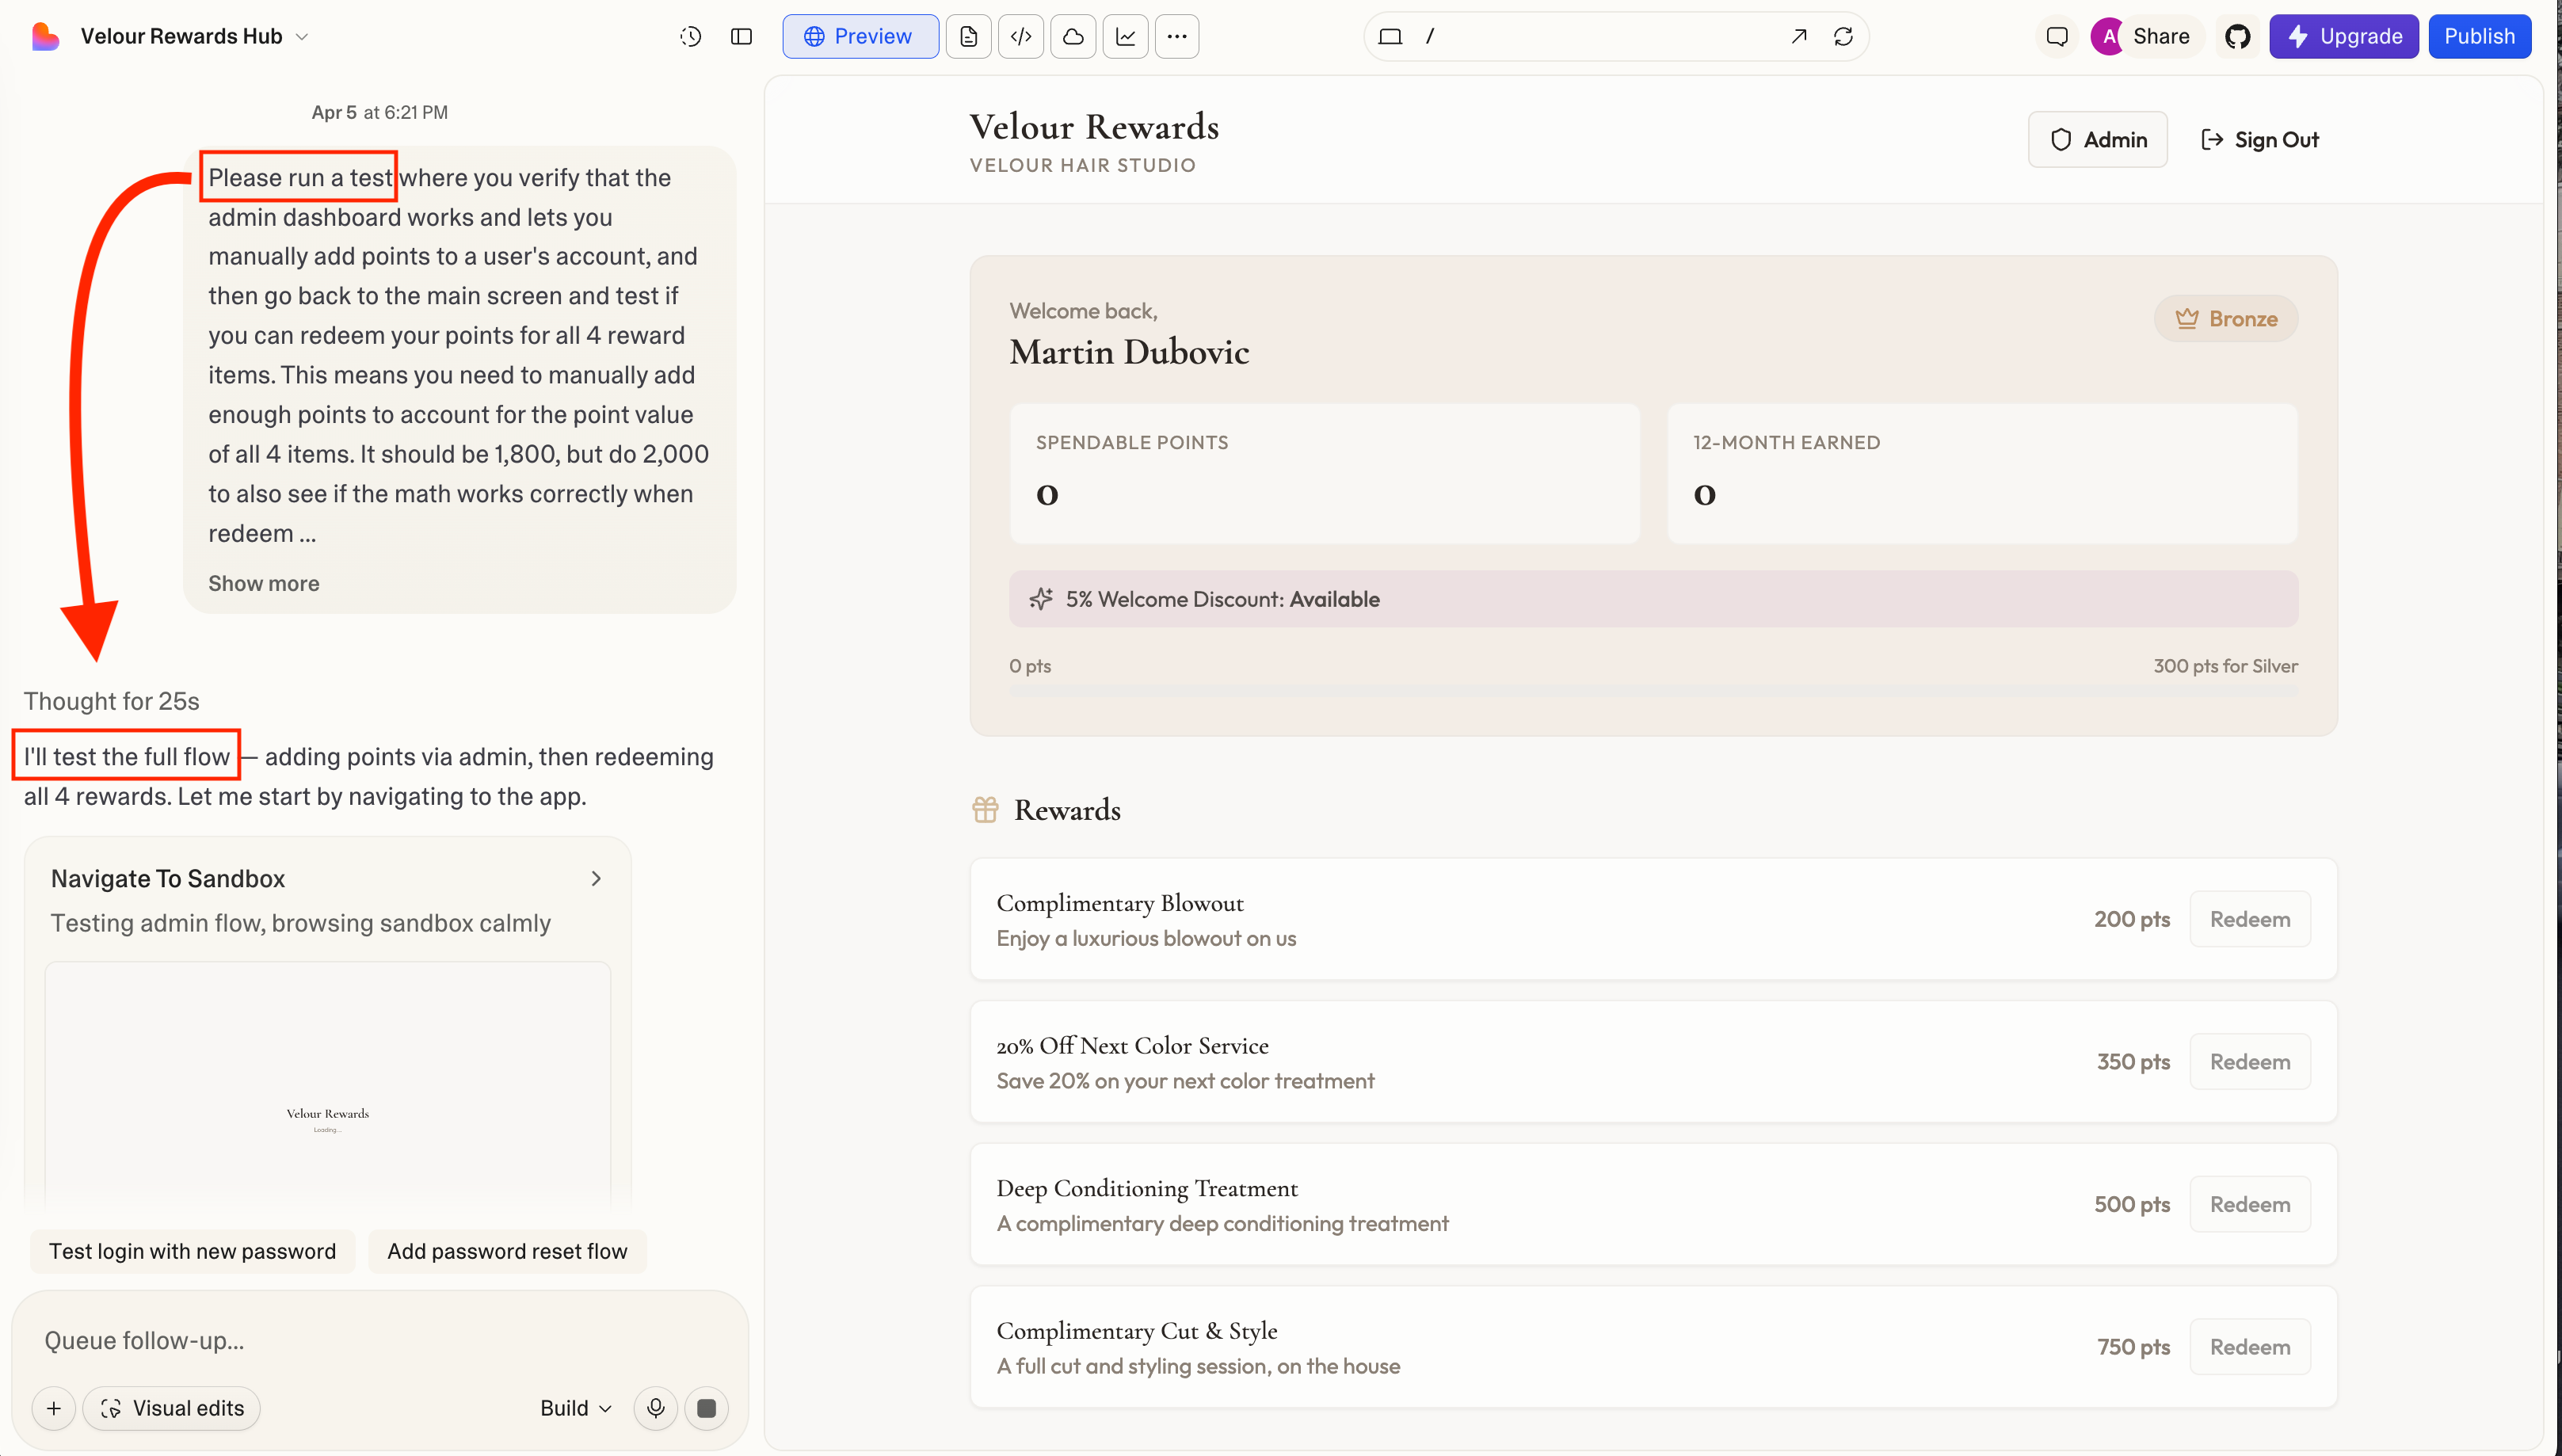Refresh the preview with reload icon
The image size is (2562, 1456).
(1844, 36)
